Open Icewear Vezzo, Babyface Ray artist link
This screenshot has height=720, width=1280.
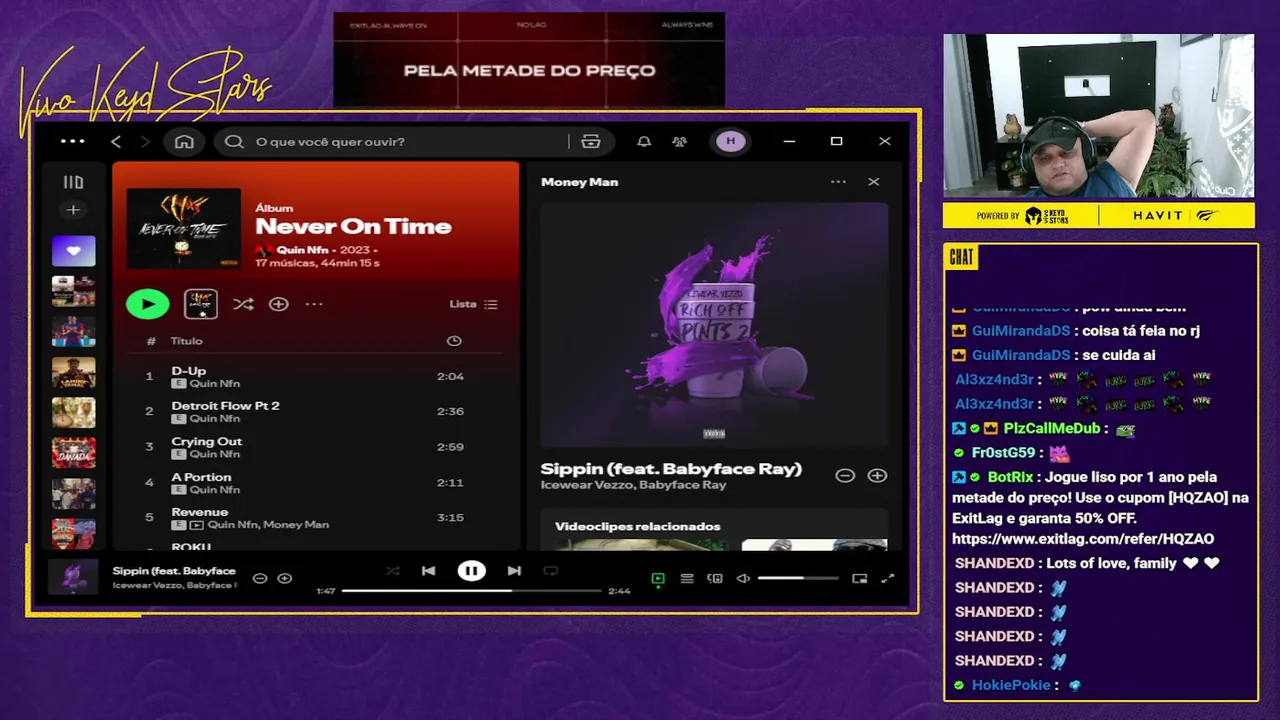coord(633,485)
